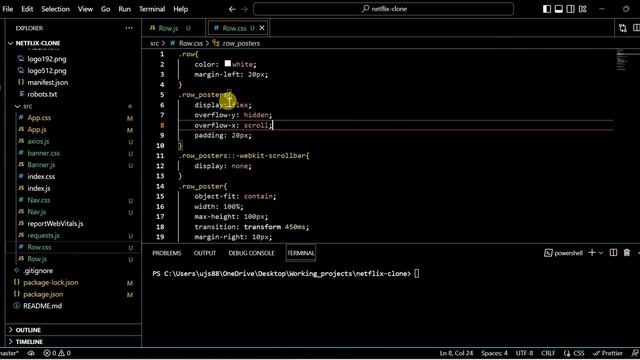Open launch profile dropdown next to plus
640x360 pixels.
pos(601,253)
